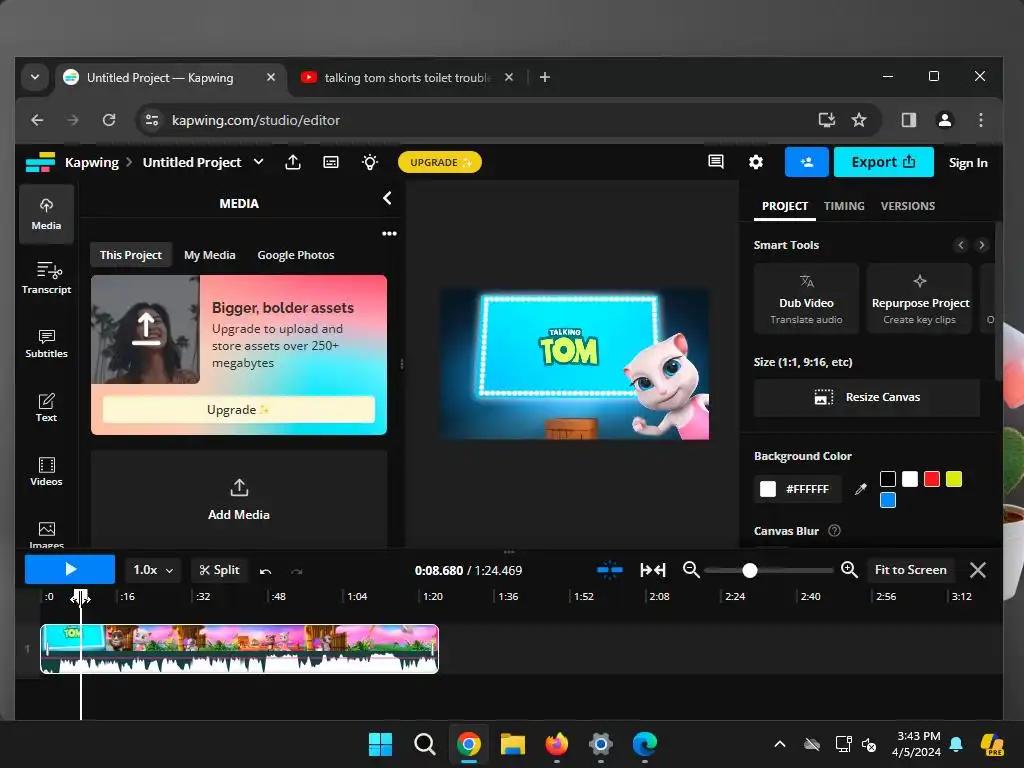
Task: Select the video clip on the timeline
Action: (x=239, y=648)
